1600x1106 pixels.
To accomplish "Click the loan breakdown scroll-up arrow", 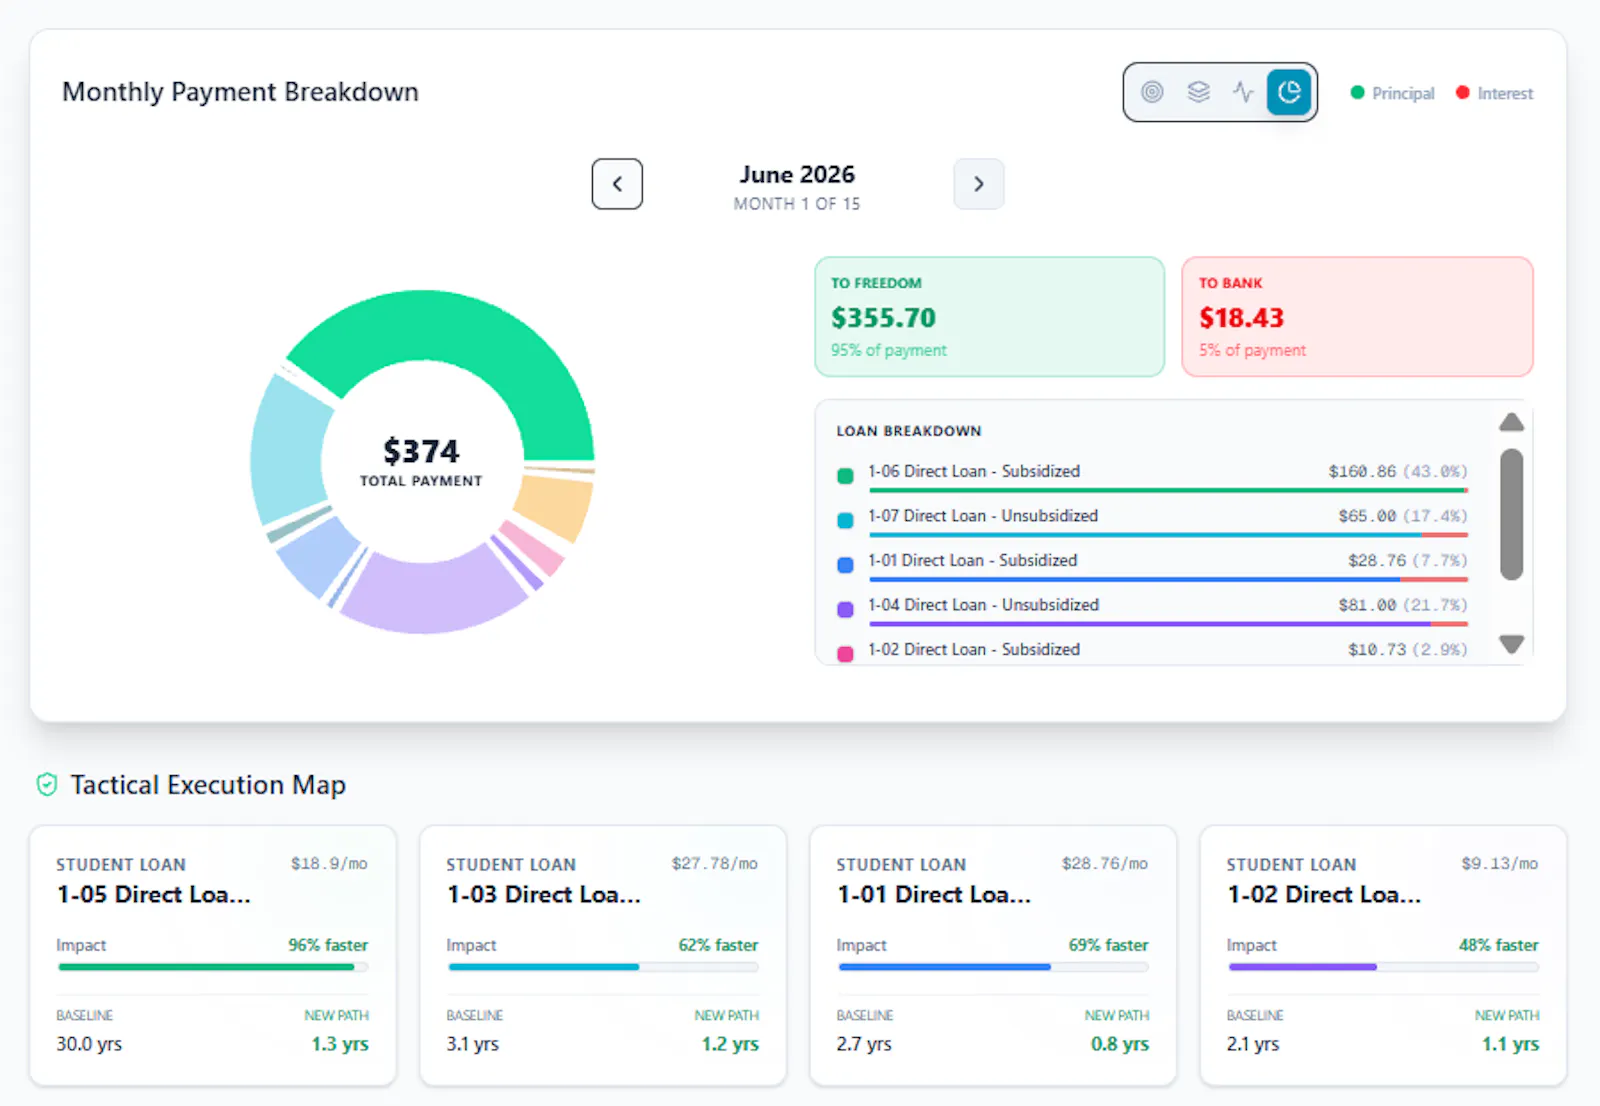I will pyautogui.click(x=1512, y=423).
